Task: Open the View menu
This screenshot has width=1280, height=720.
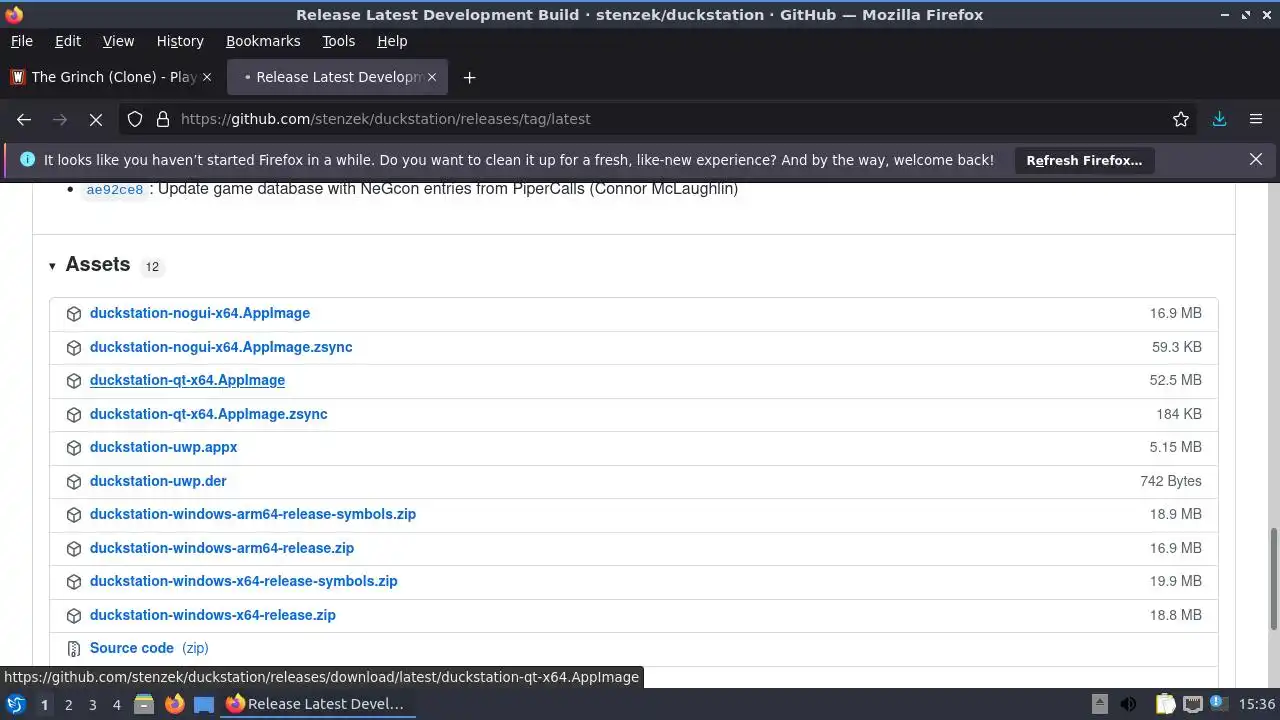Action: [118, 41]
